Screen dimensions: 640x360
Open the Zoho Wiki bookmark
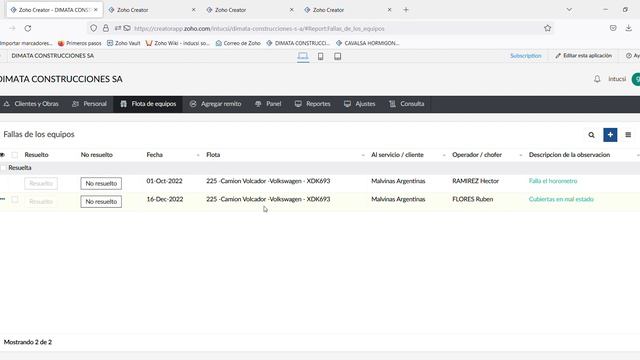(178, 43)
